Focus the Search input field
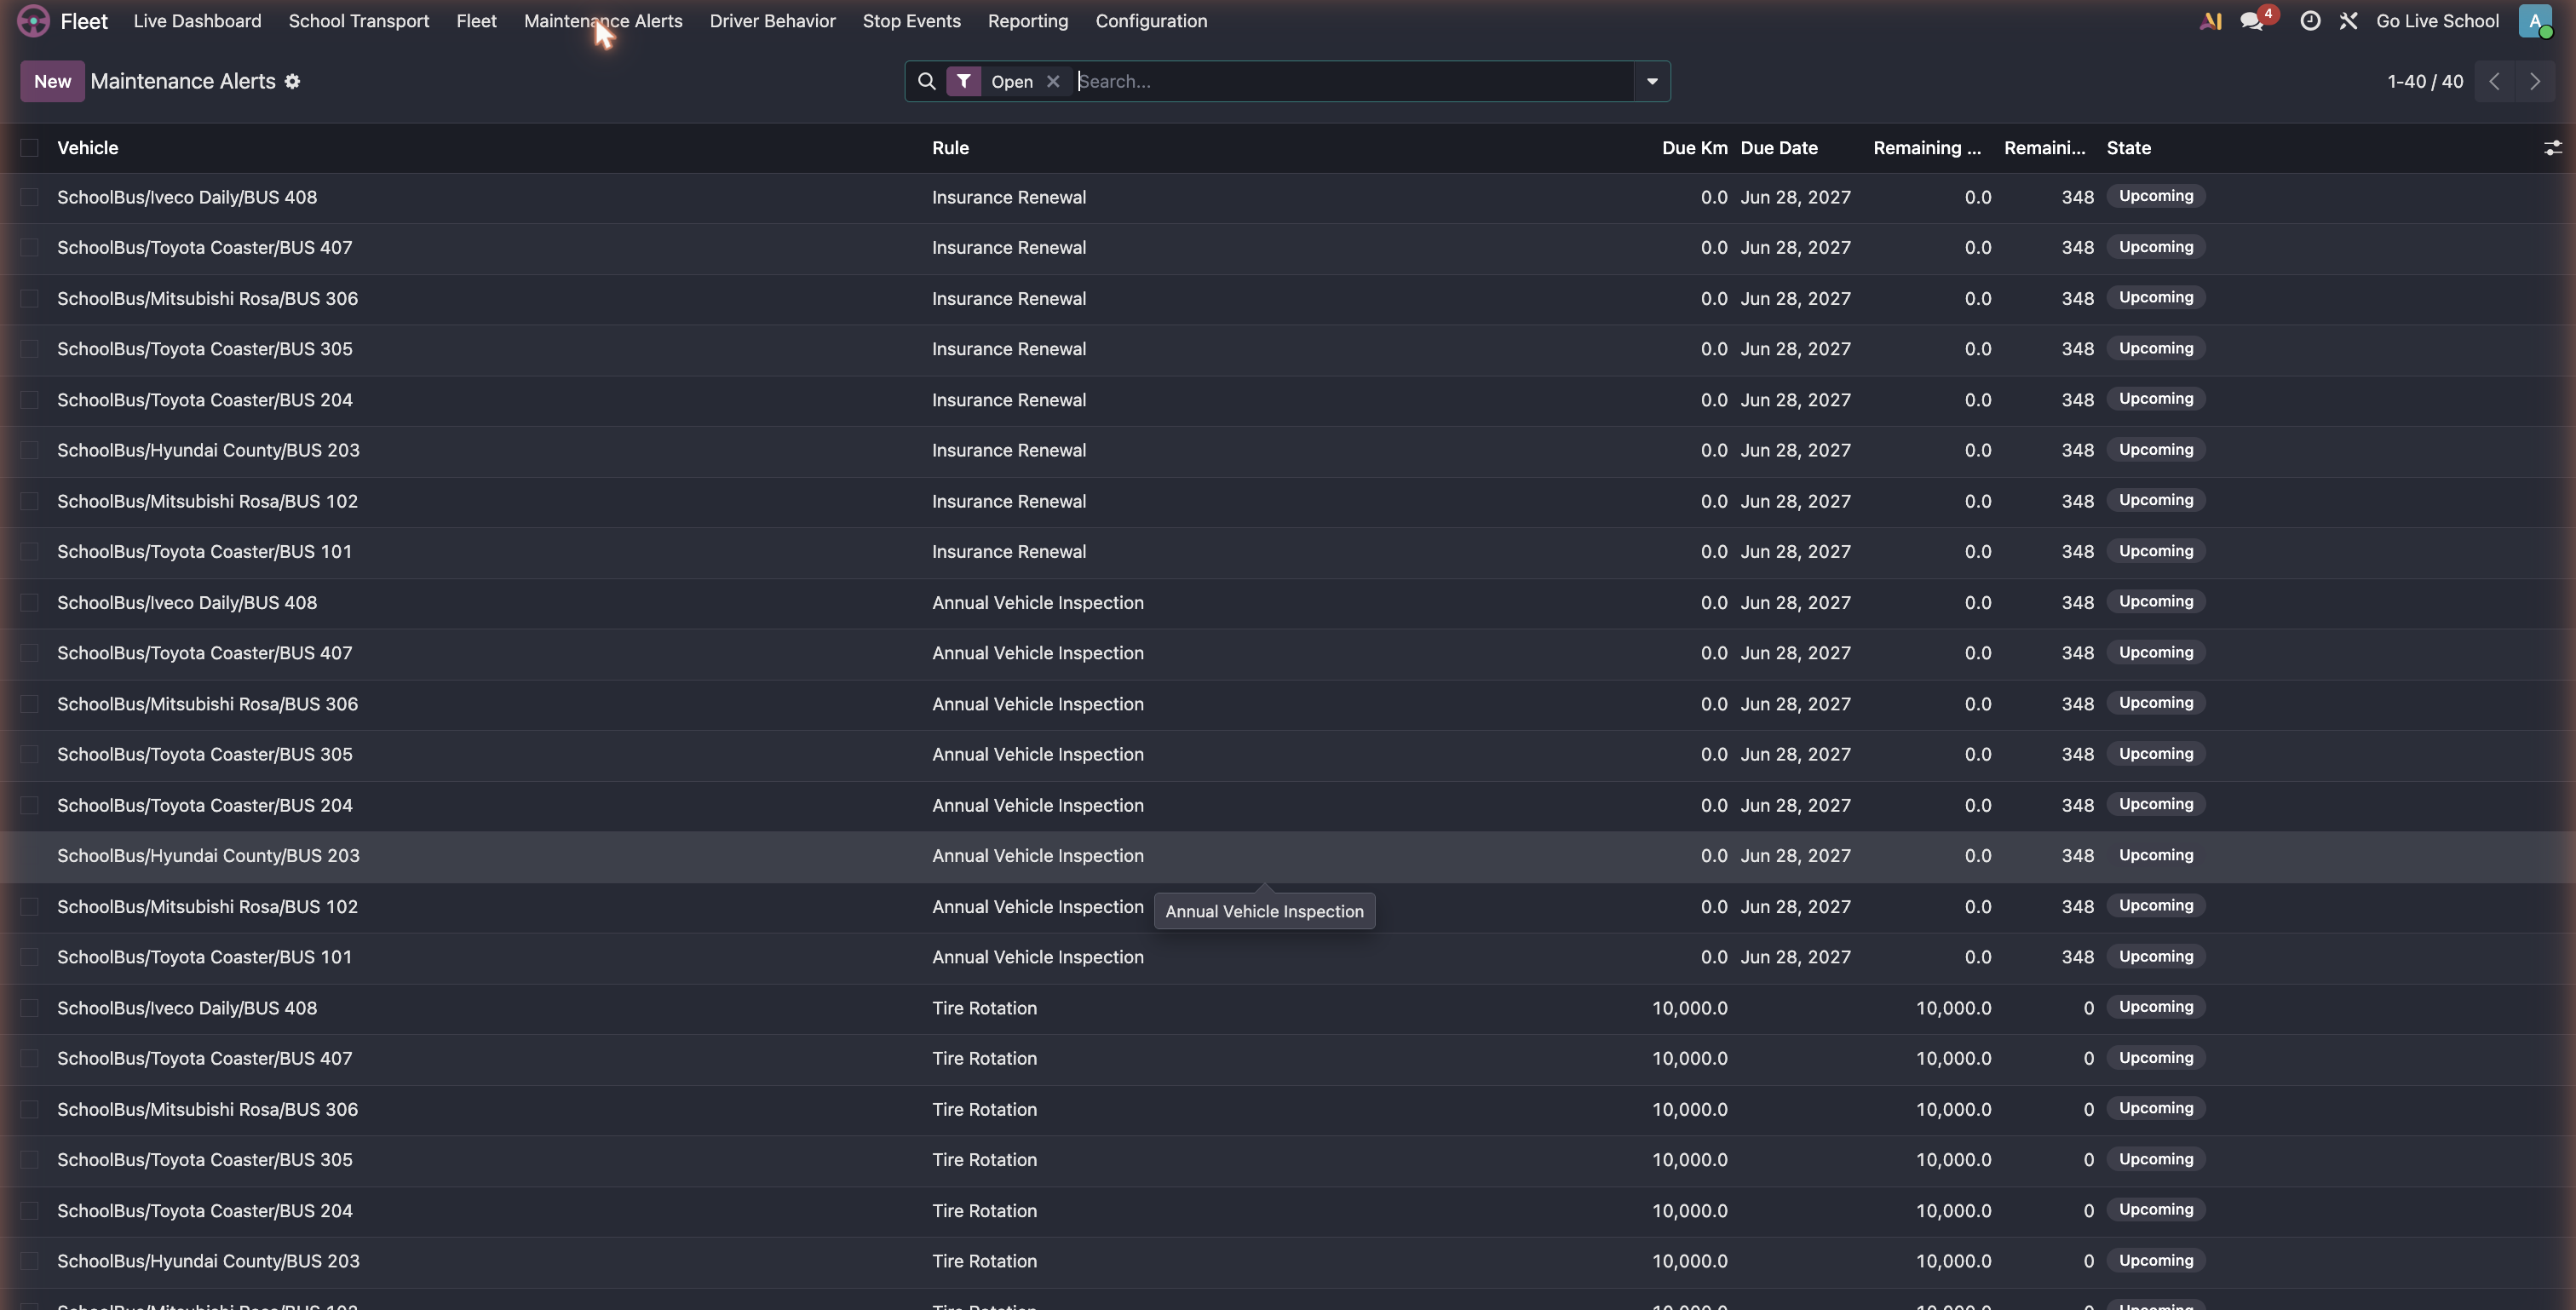 tap(1354, 81)
